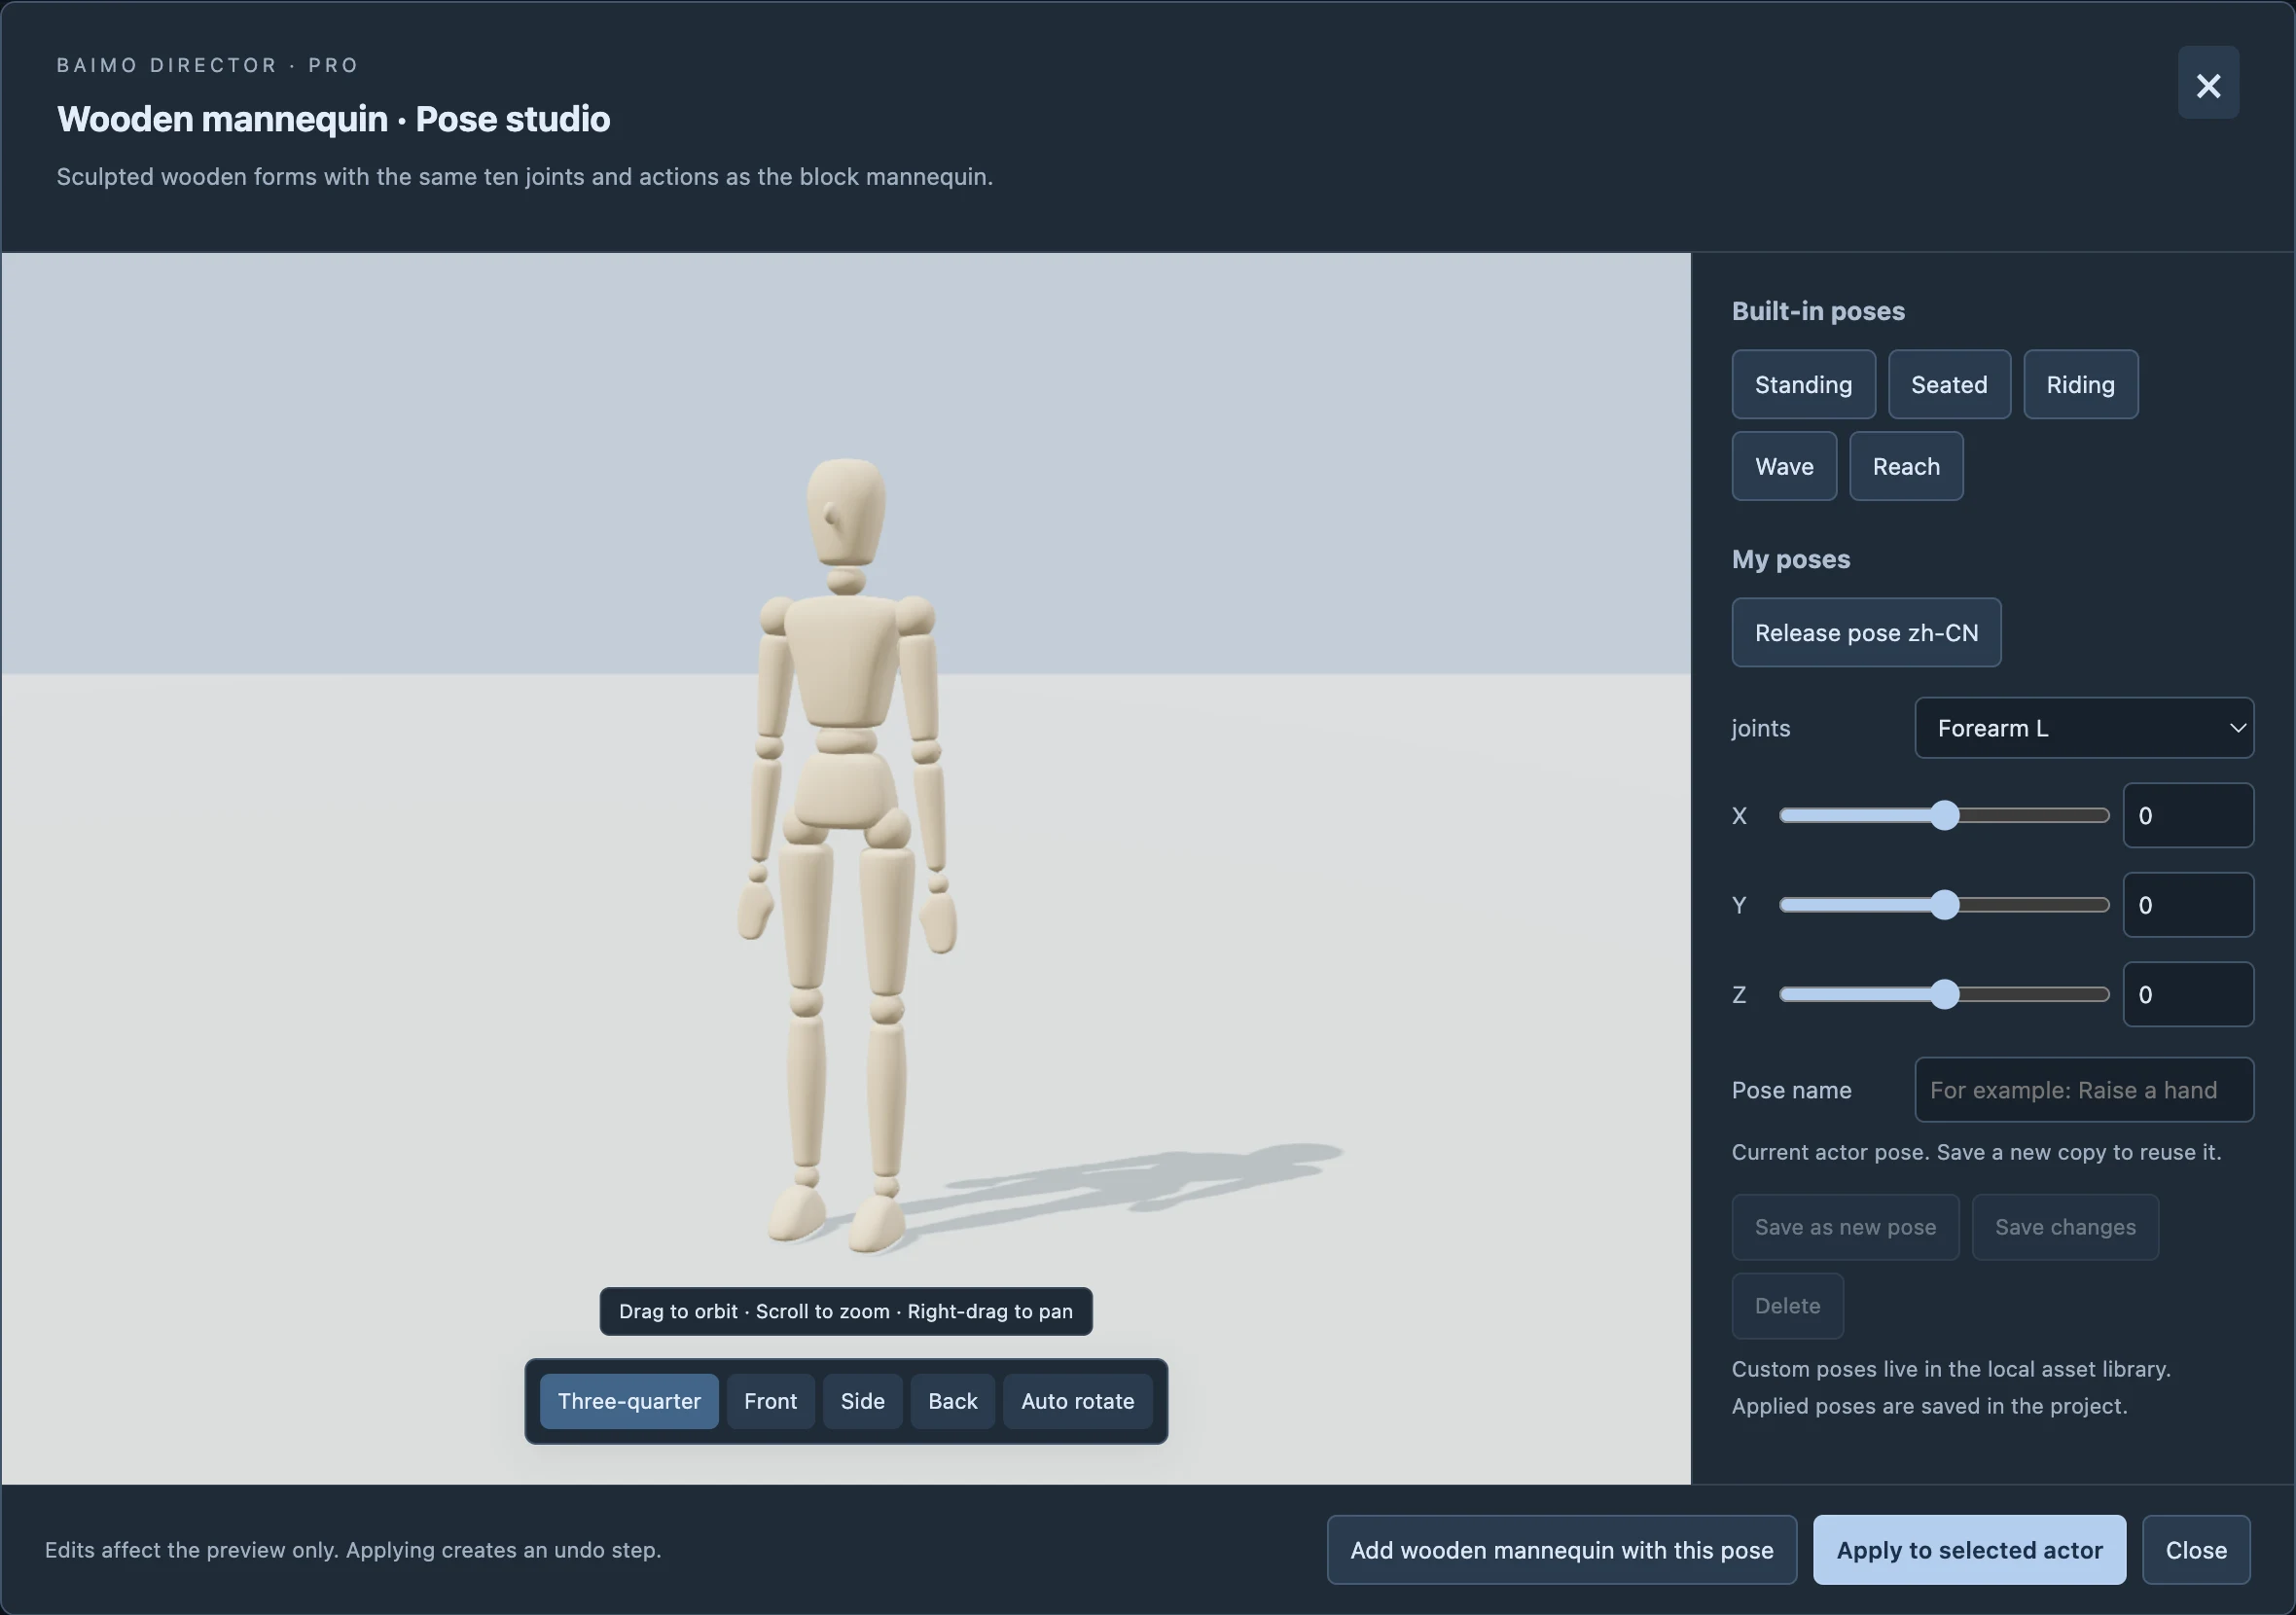This screenshot has height=1615, width=2296.
Task: Focus the X value number field
Action: coord(2188,816)
